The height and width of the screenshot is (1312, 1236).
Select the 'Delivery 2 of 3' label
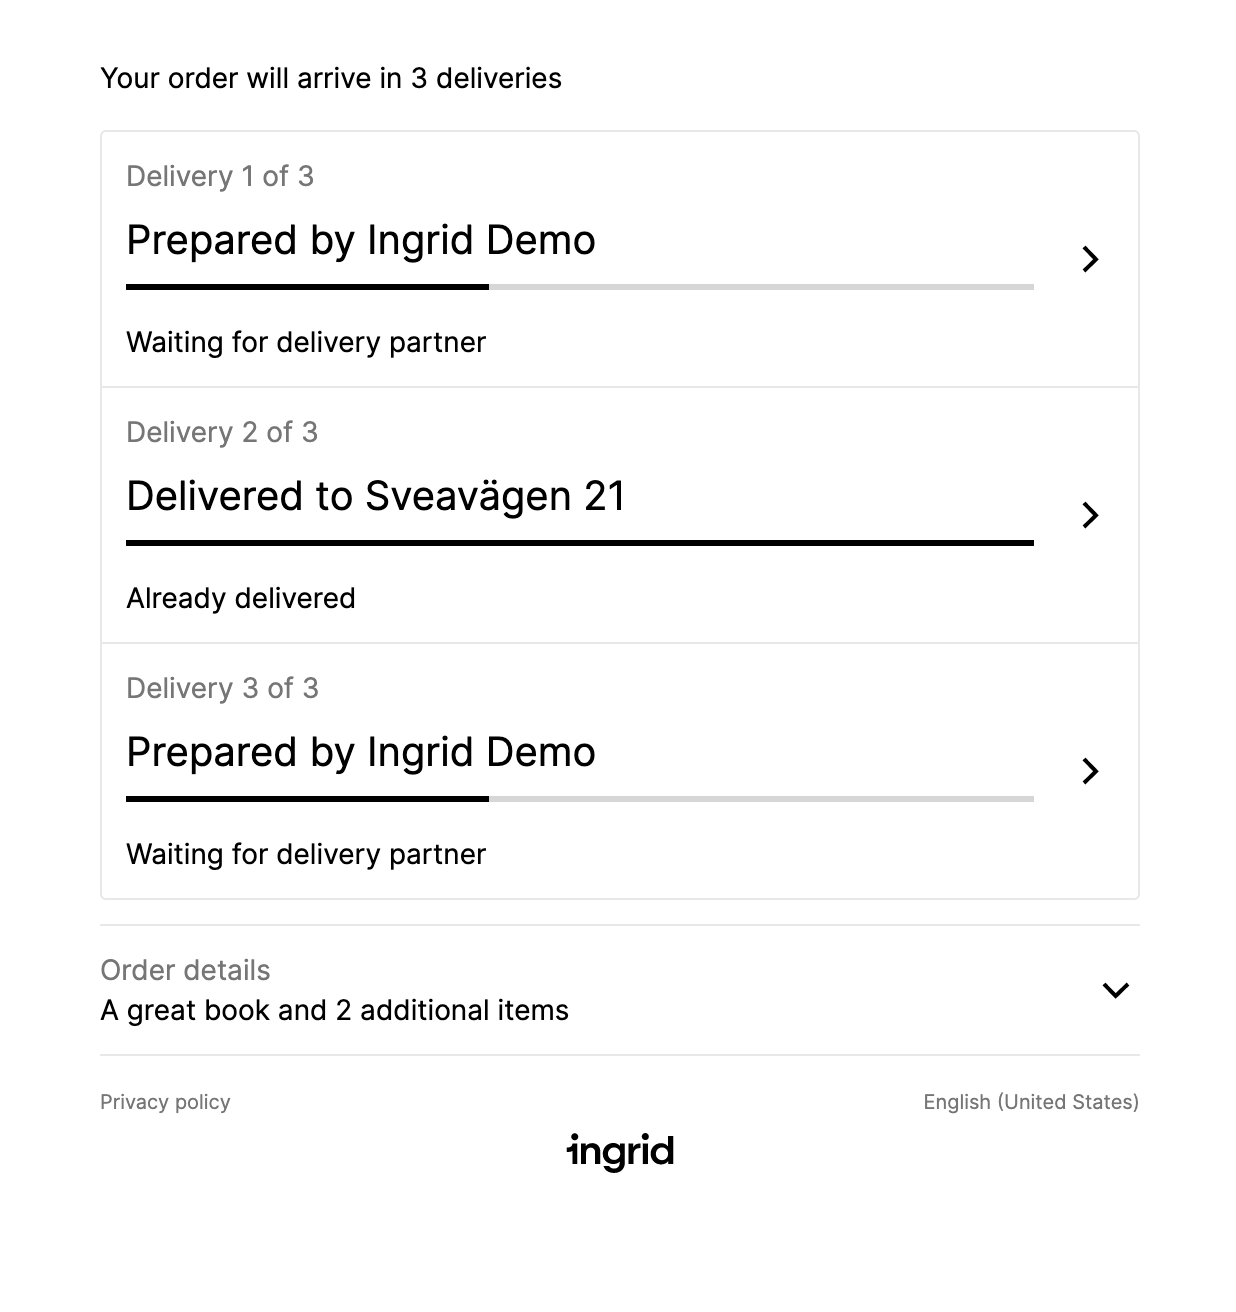point(222,432)
